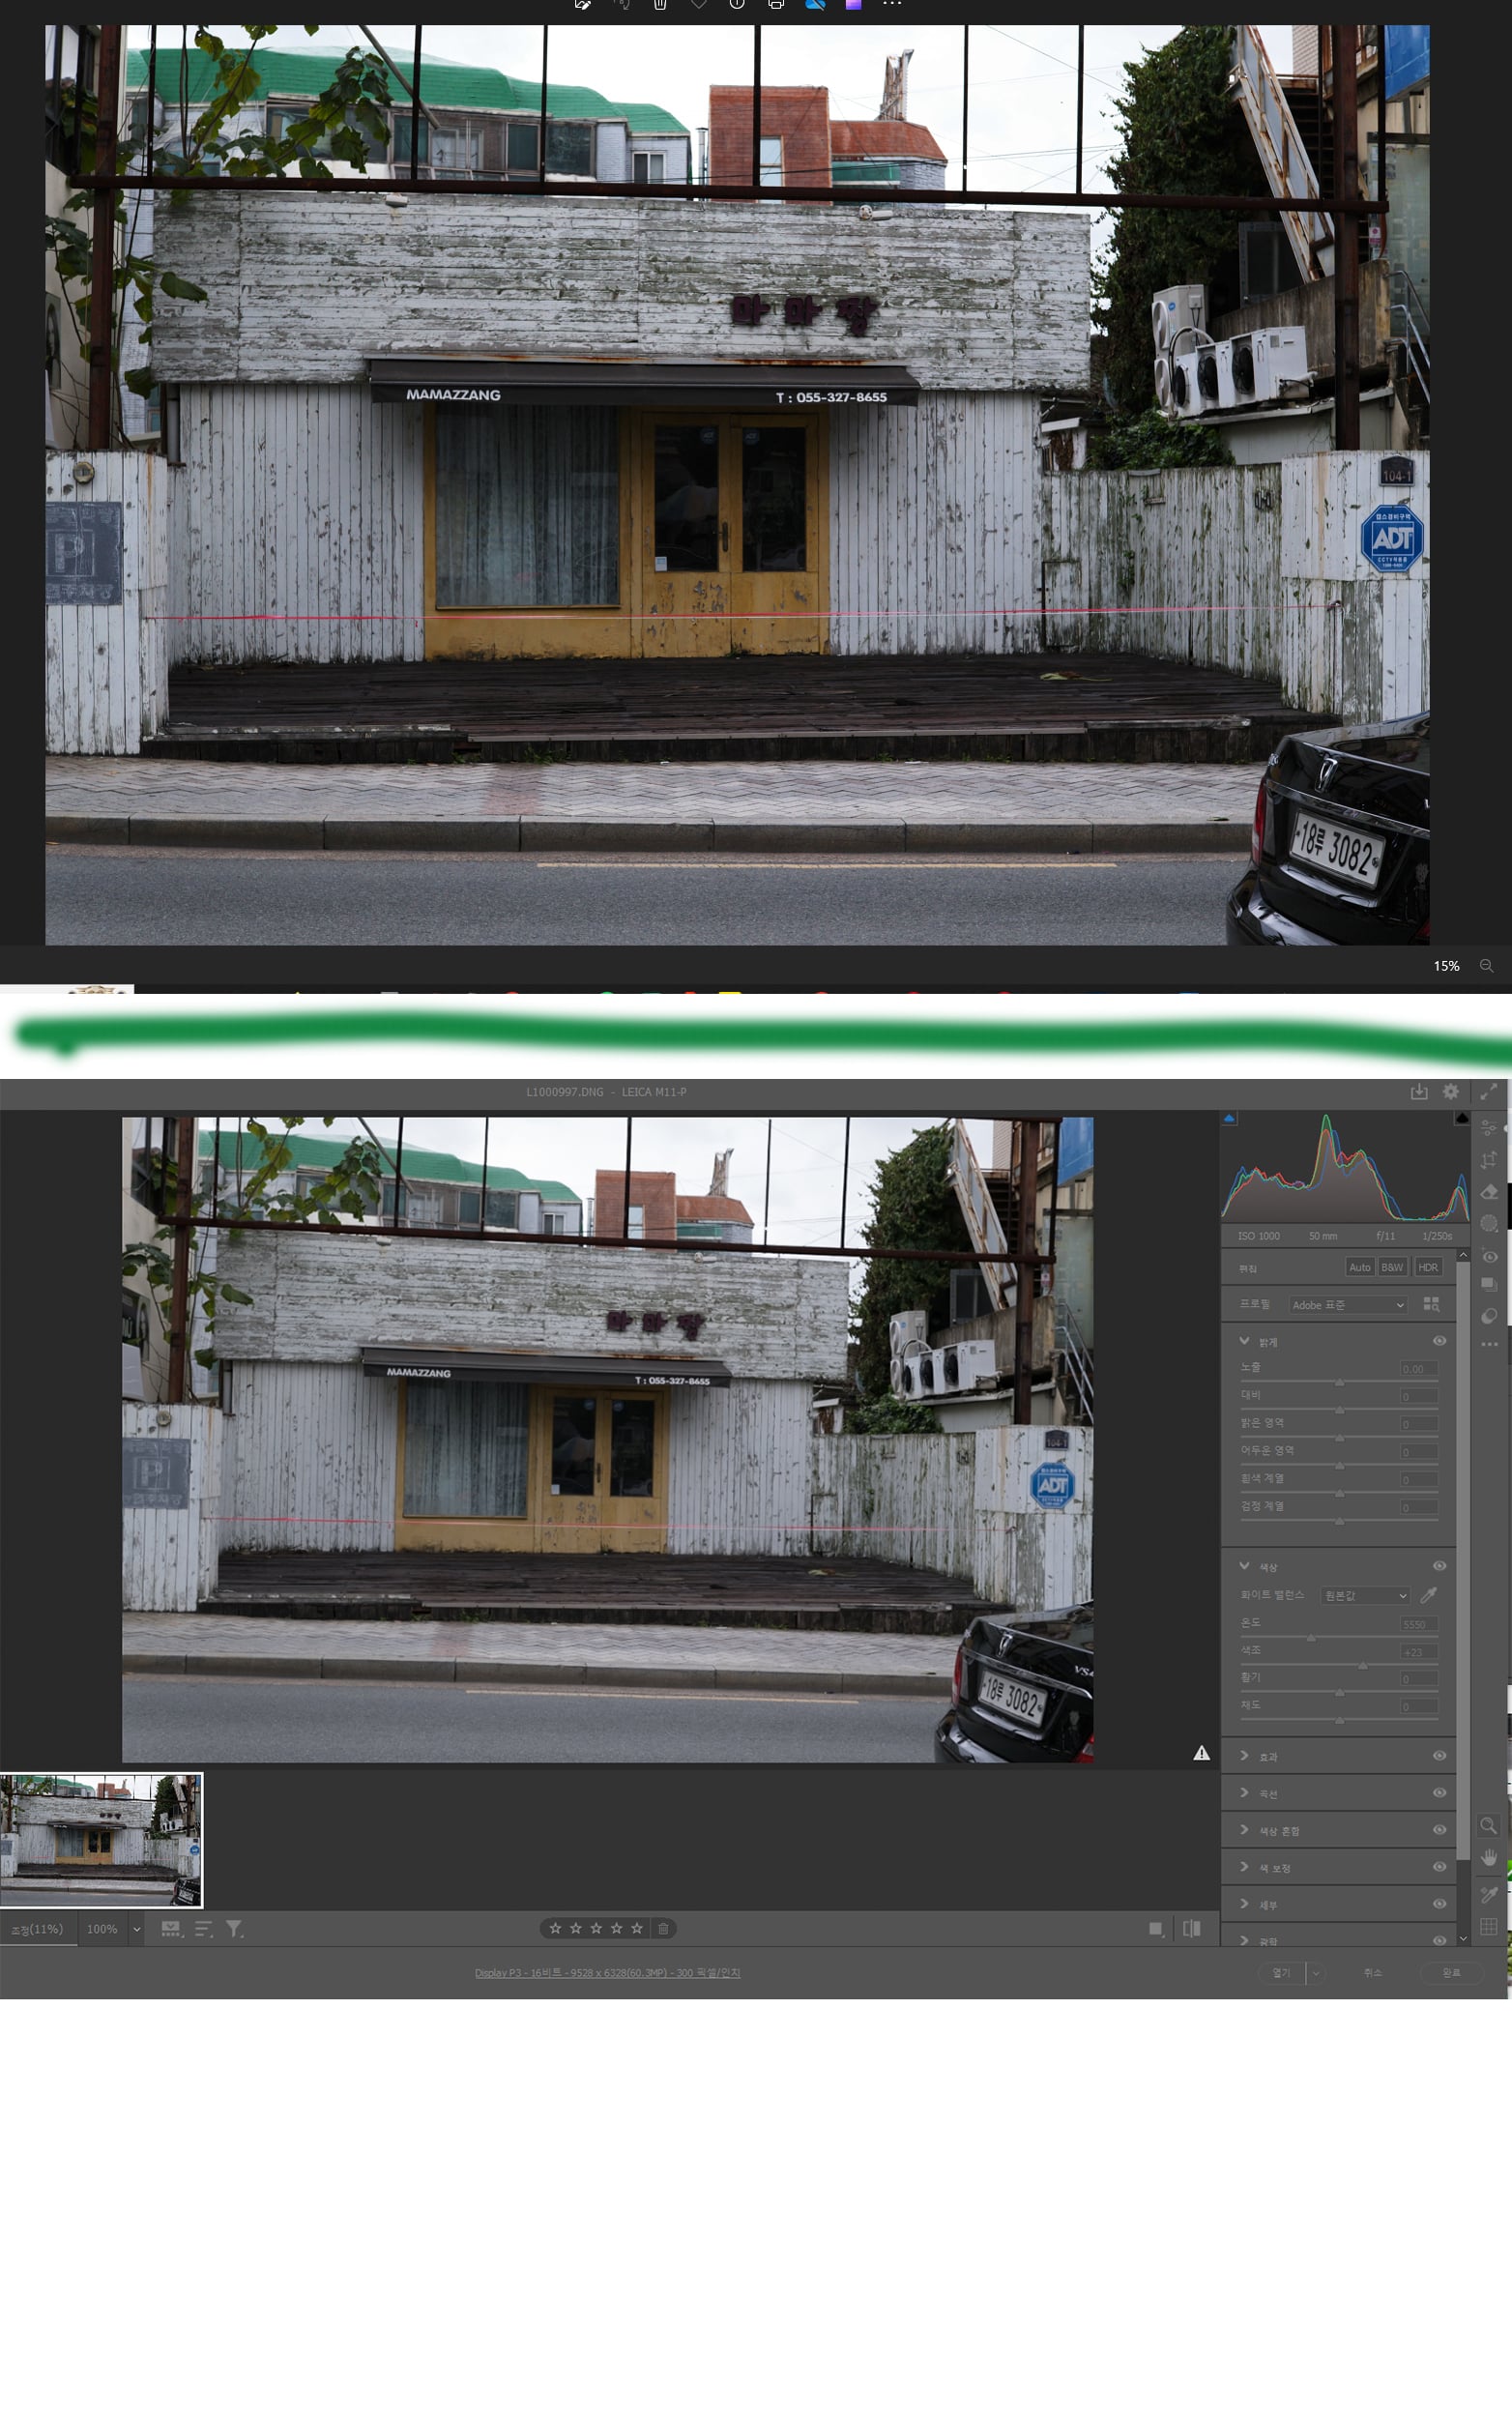Click the single view settings icon
1512x2417 pixels.
1156,1929
